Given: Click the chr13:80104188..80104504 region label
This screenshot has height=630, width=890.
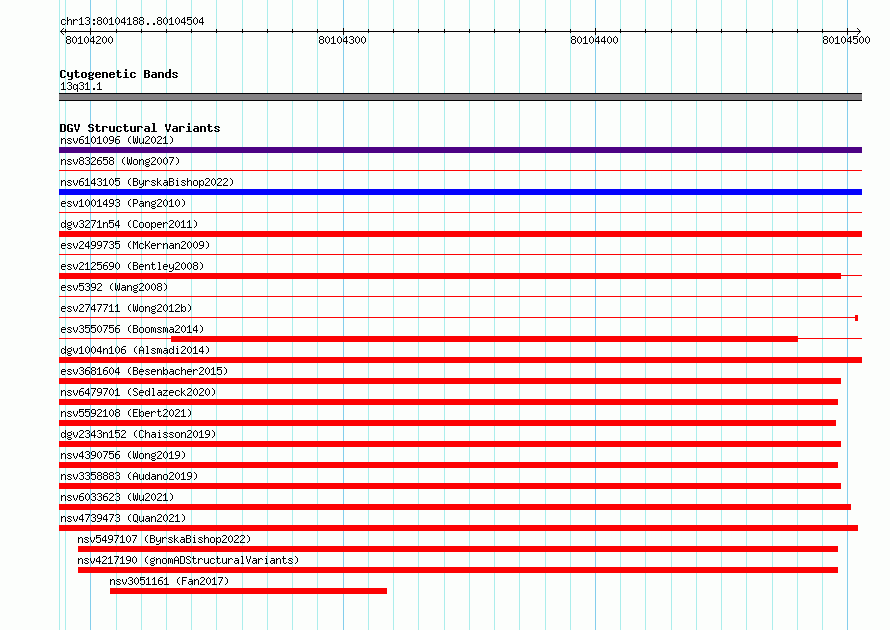Looking at the screenshot, I should pos(132,22).
